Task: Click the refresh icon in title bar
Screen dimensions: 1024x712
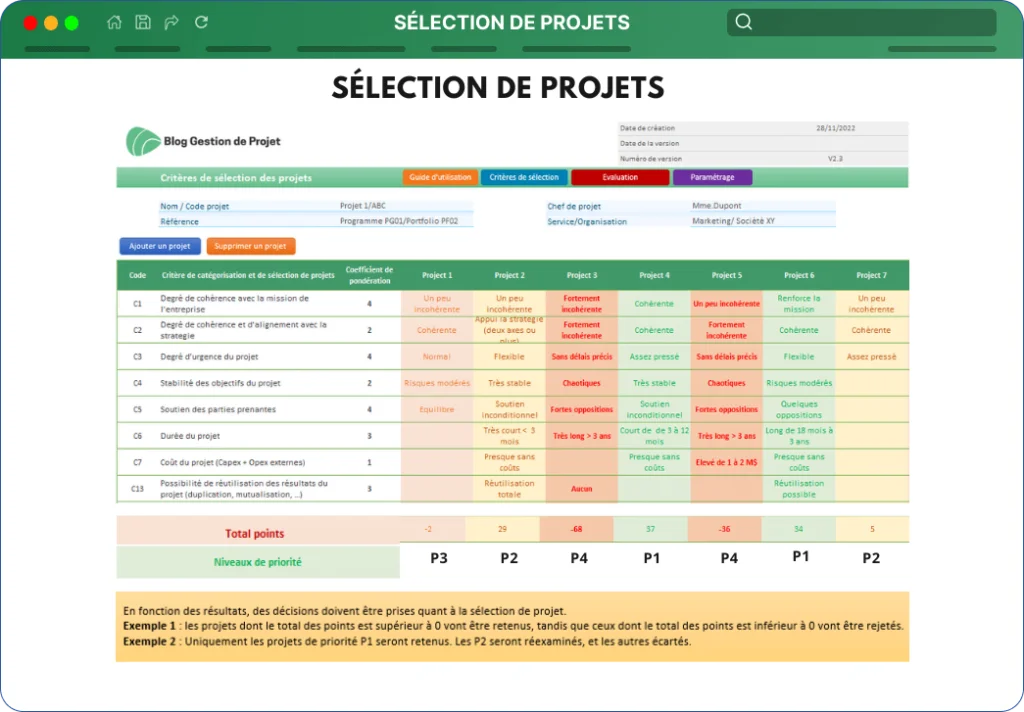Action: [201, 22]
